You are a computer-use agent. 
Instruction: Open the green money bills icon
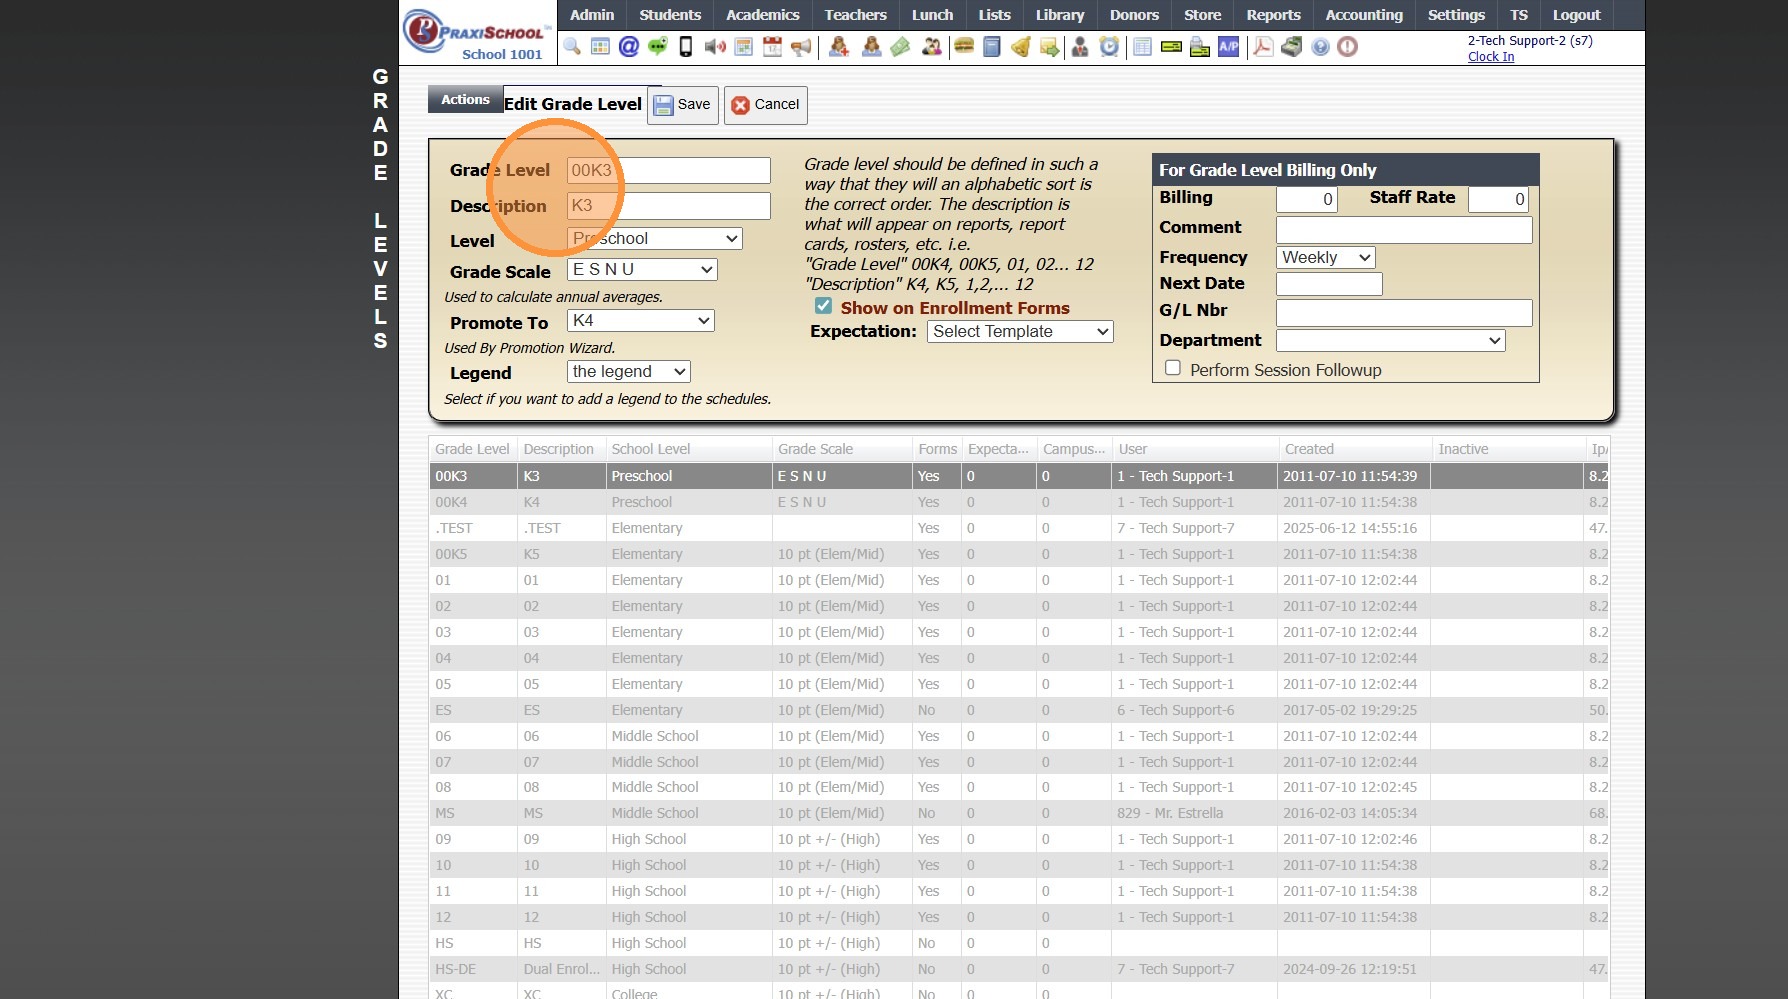(x=900, y=47)
